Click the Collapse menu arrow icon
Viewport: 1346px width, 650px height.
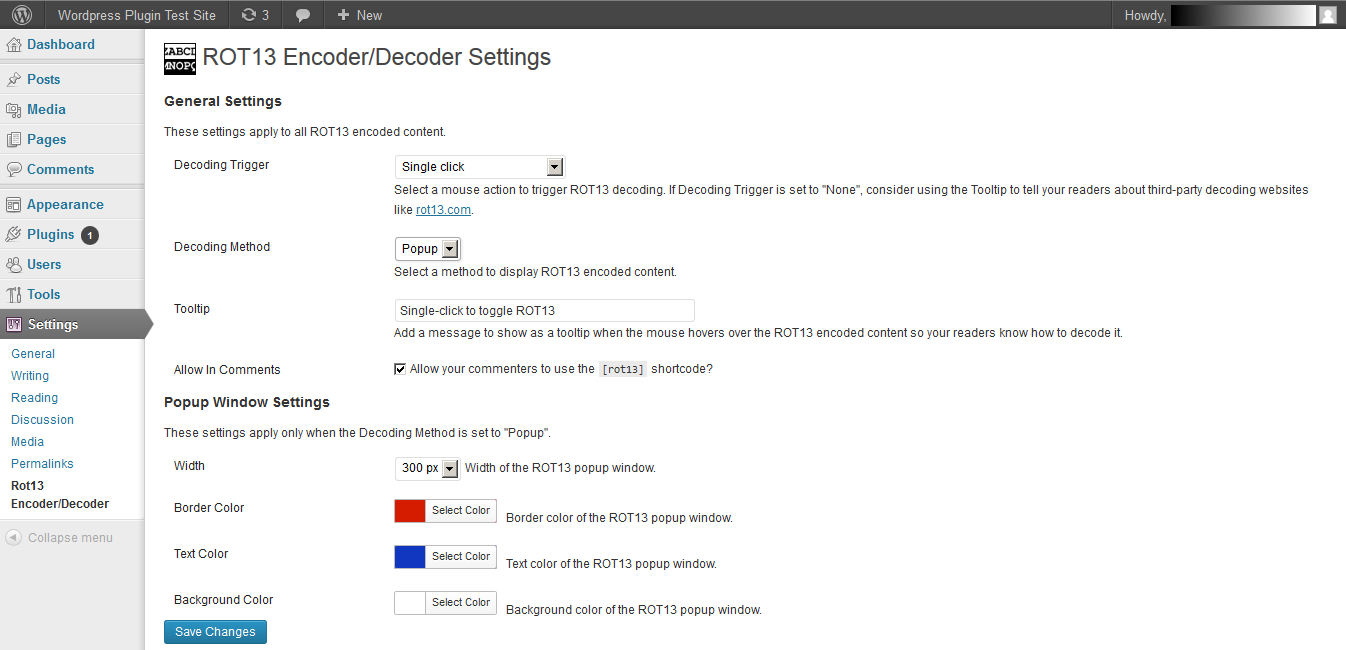(14, 537)
